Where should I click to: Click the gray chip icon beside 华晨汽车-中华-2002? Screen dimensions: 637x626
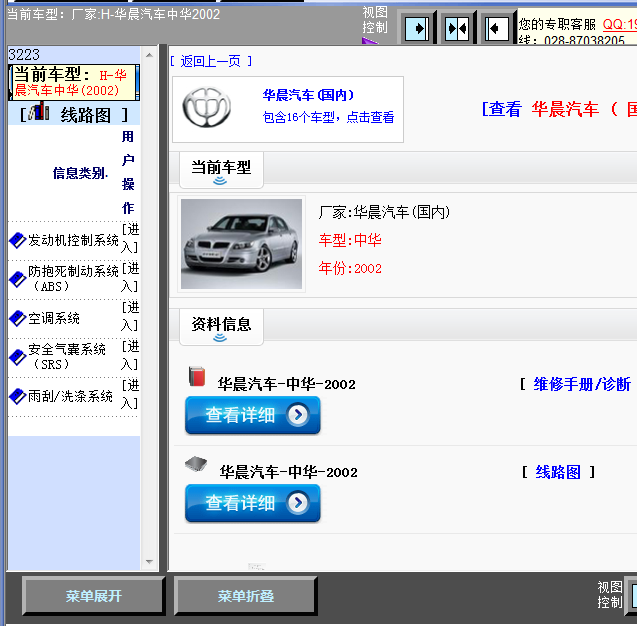pos(196,464)
